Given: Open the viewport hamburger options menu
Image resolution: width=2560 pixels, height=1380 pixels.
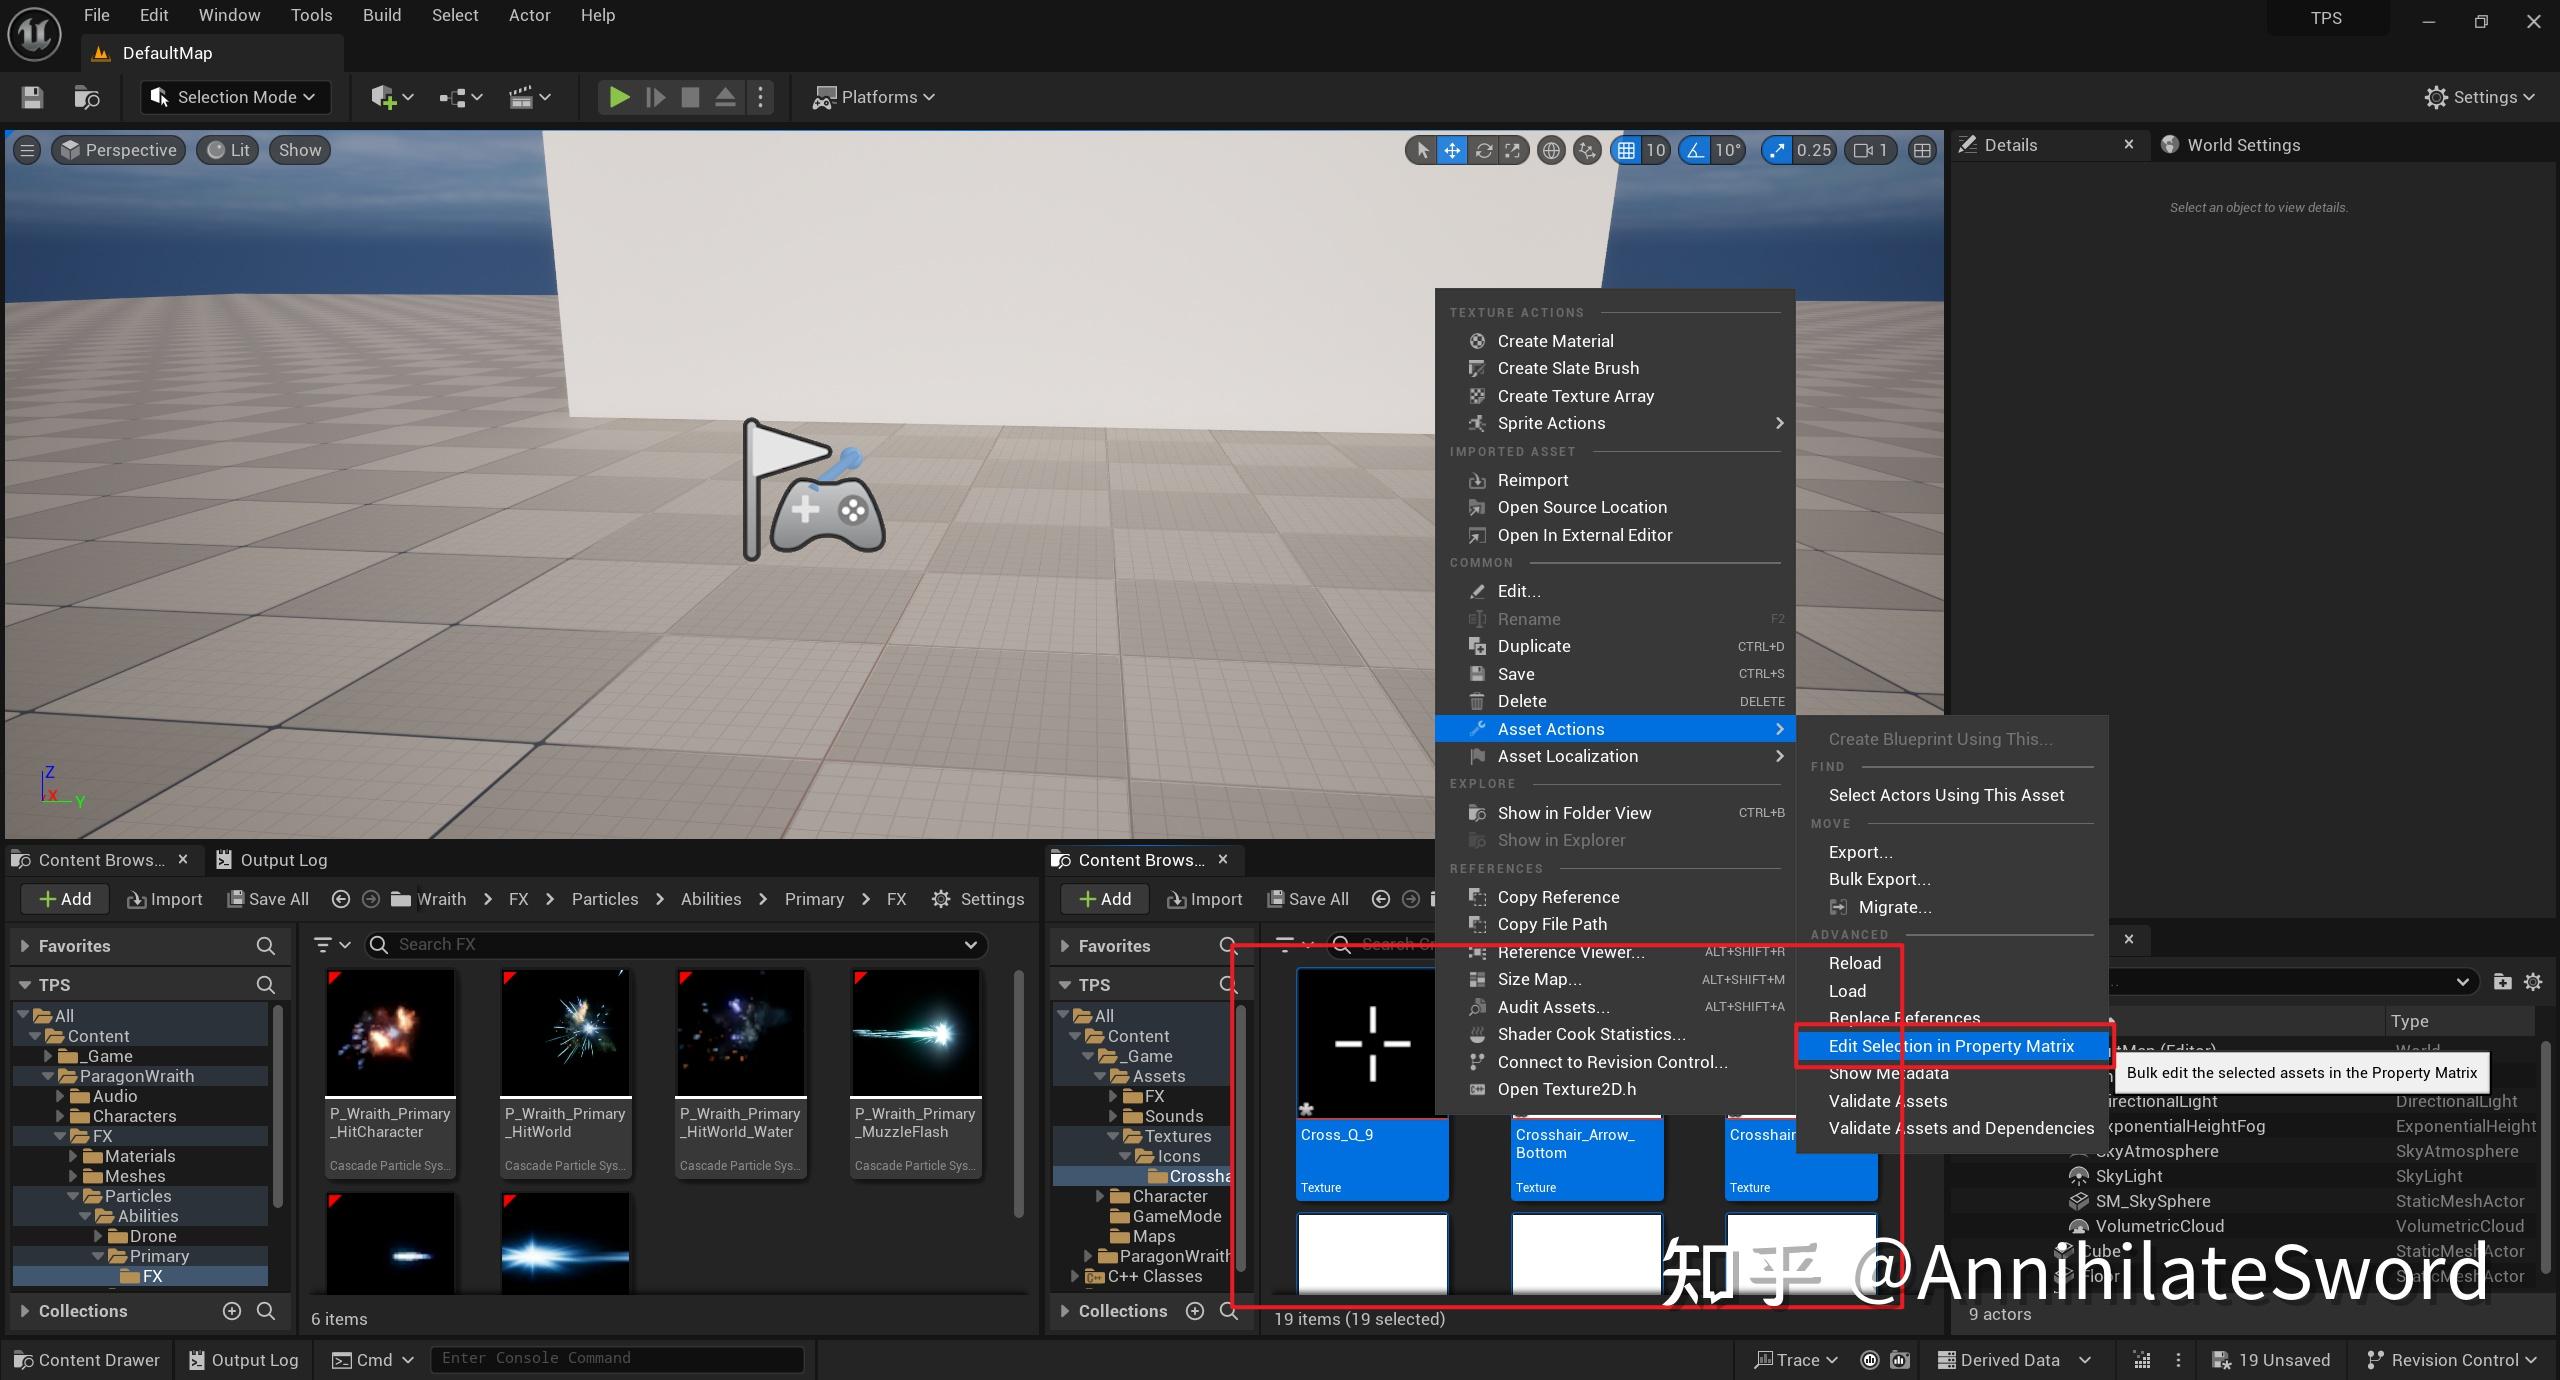Looking at the screenshot, I should (x=27, y=150).
